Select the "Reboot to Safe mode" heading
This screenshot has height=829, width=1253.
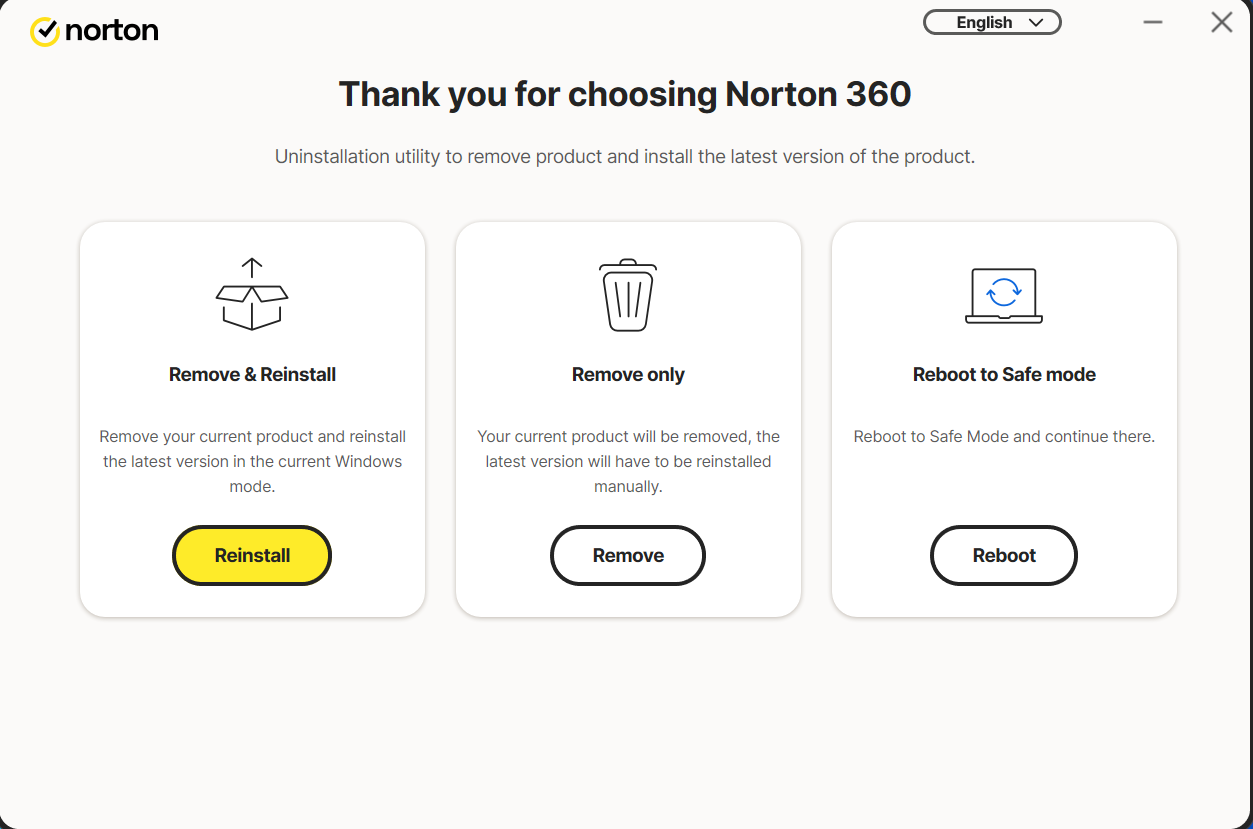1004,375
